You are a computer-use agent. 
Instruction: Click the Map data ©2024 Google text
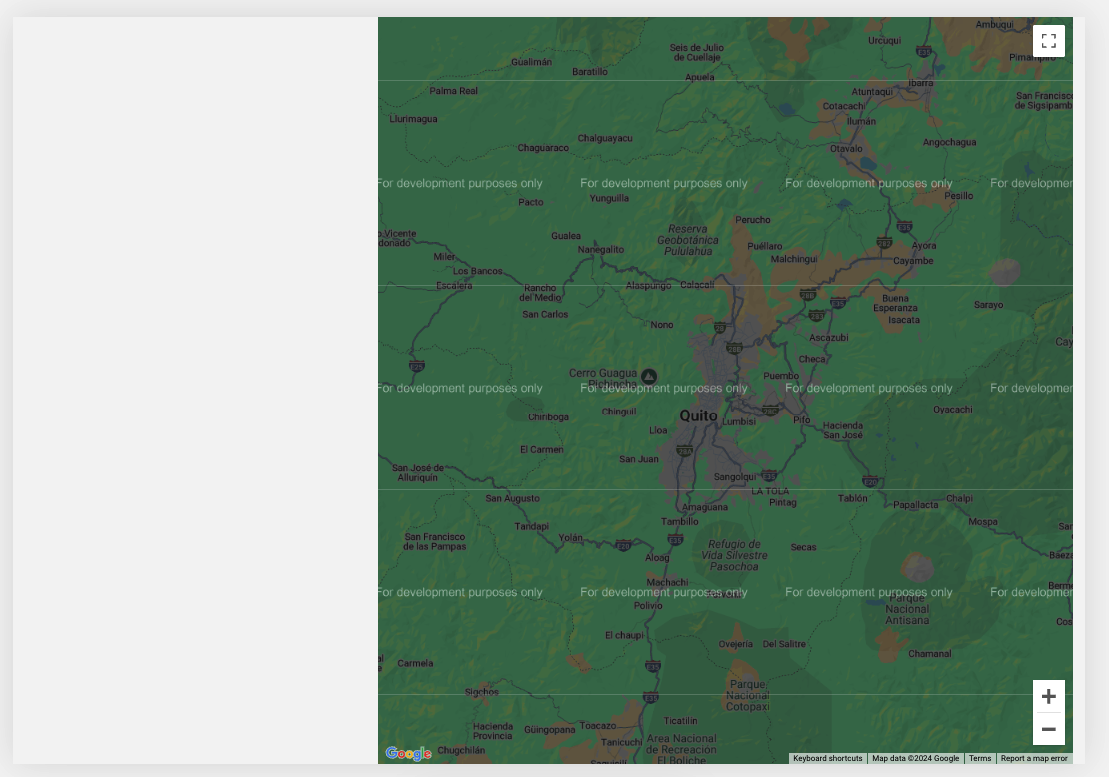click(915, 758)
